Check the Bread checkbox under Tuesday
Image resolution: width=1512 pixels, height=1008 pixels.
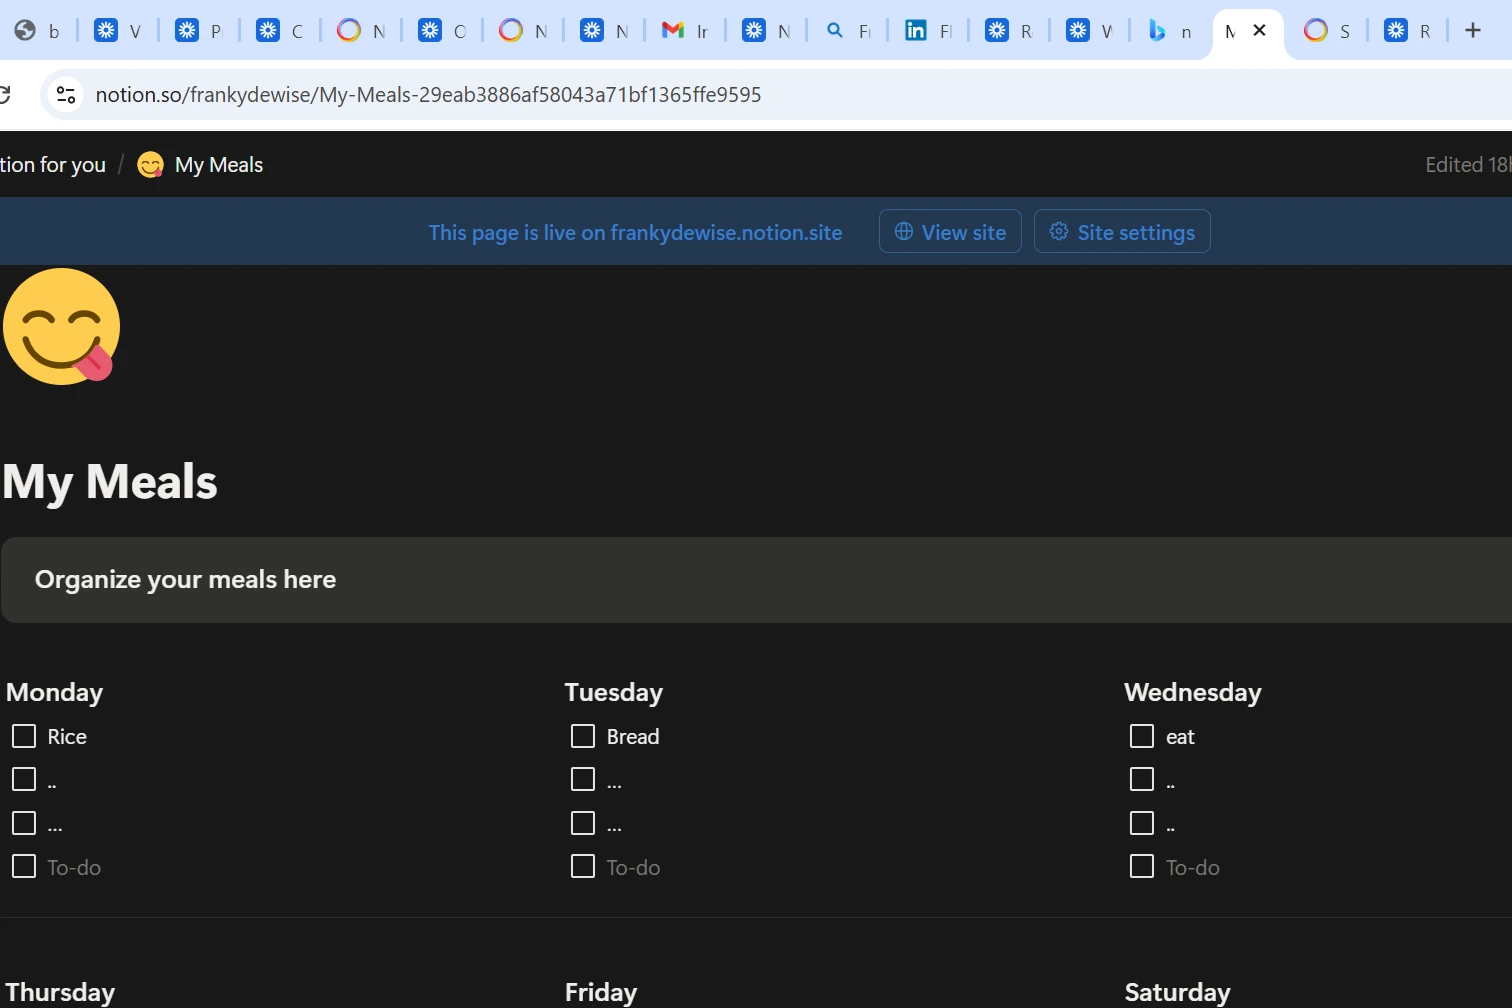pyautogui.click(x=582, y=735)
